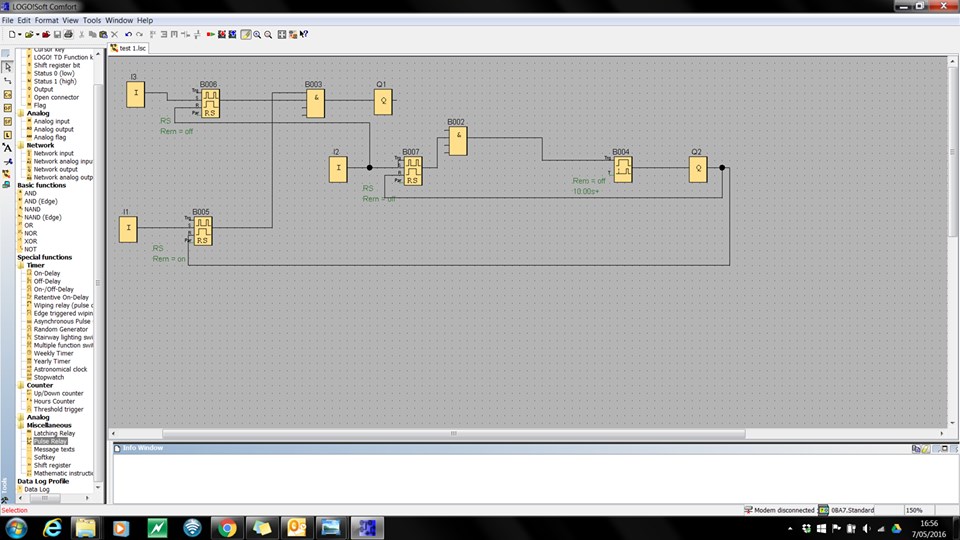Pick the text annotation tool

pyautogui.click(x=7, y=147)
